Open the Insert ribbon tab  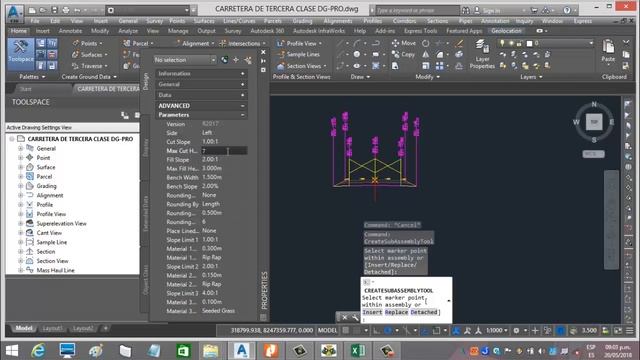[x=42, y=31]
